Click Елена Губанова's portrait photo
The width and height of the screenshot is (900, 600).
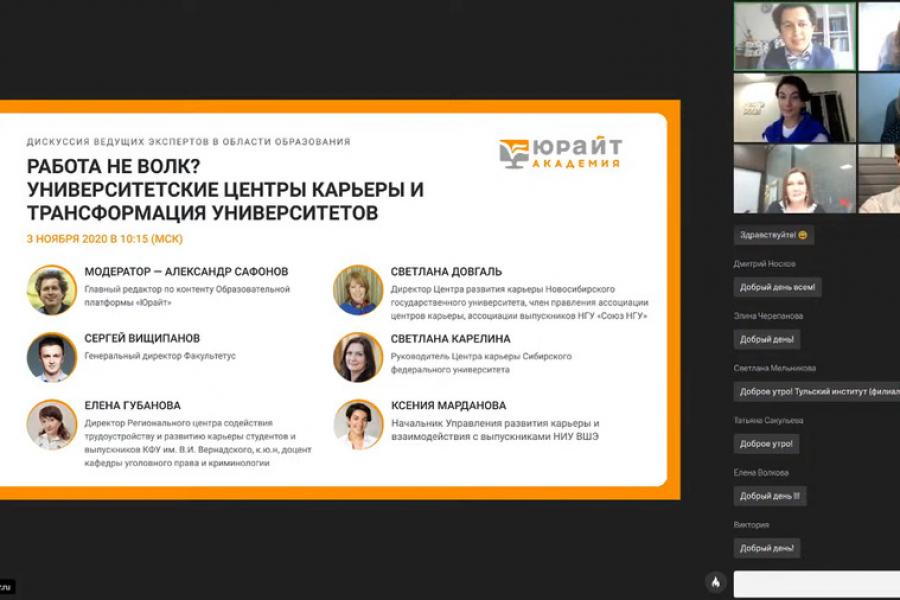click(x=52, y=424)
